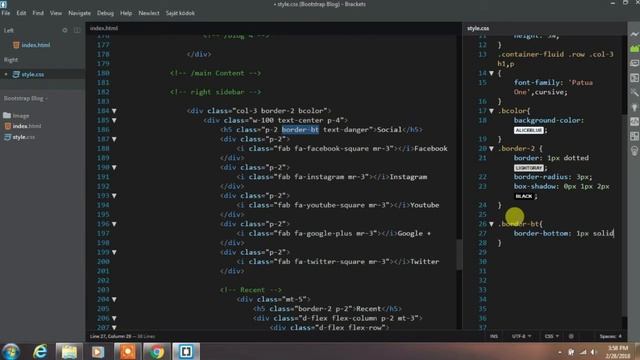Open media player from taskbar
This screenshot has width=640, height=360.
point(98,351)
